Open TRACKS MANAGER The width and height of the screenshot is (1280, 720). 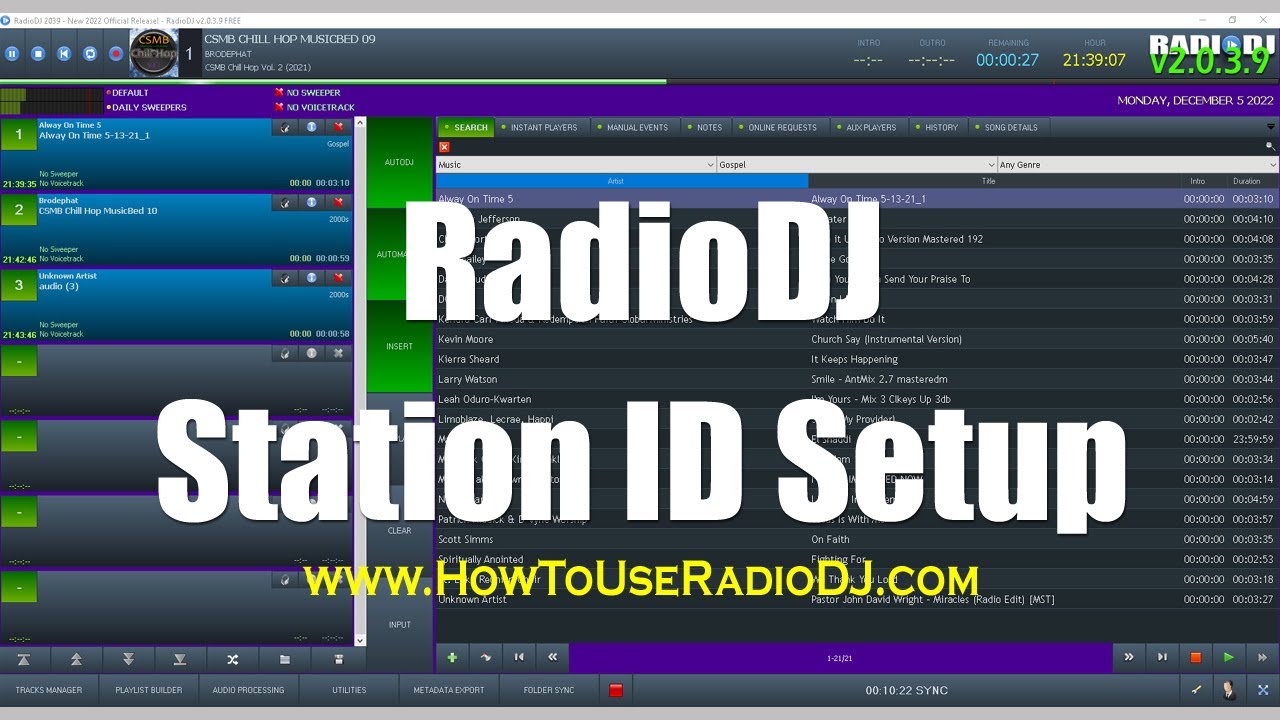click(49, 690)
